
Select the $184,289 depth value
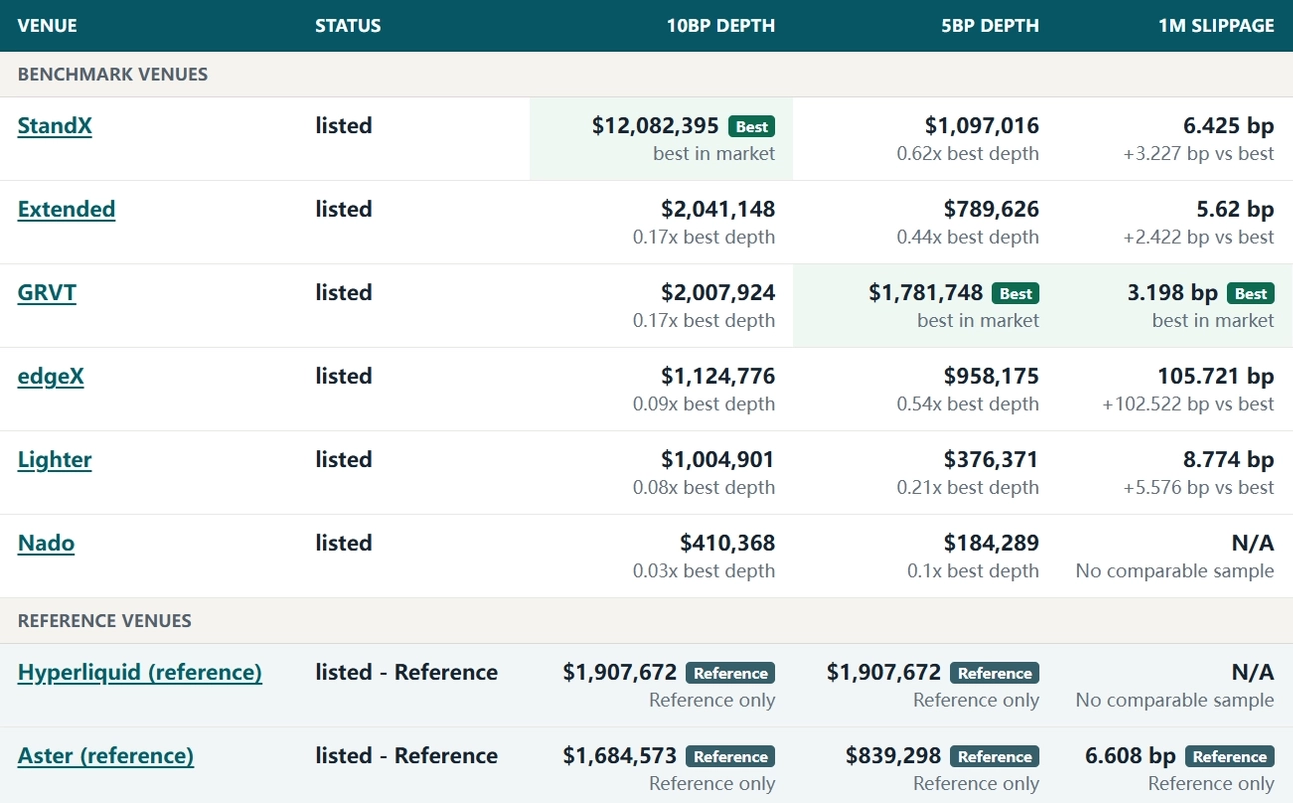[991, 543]
